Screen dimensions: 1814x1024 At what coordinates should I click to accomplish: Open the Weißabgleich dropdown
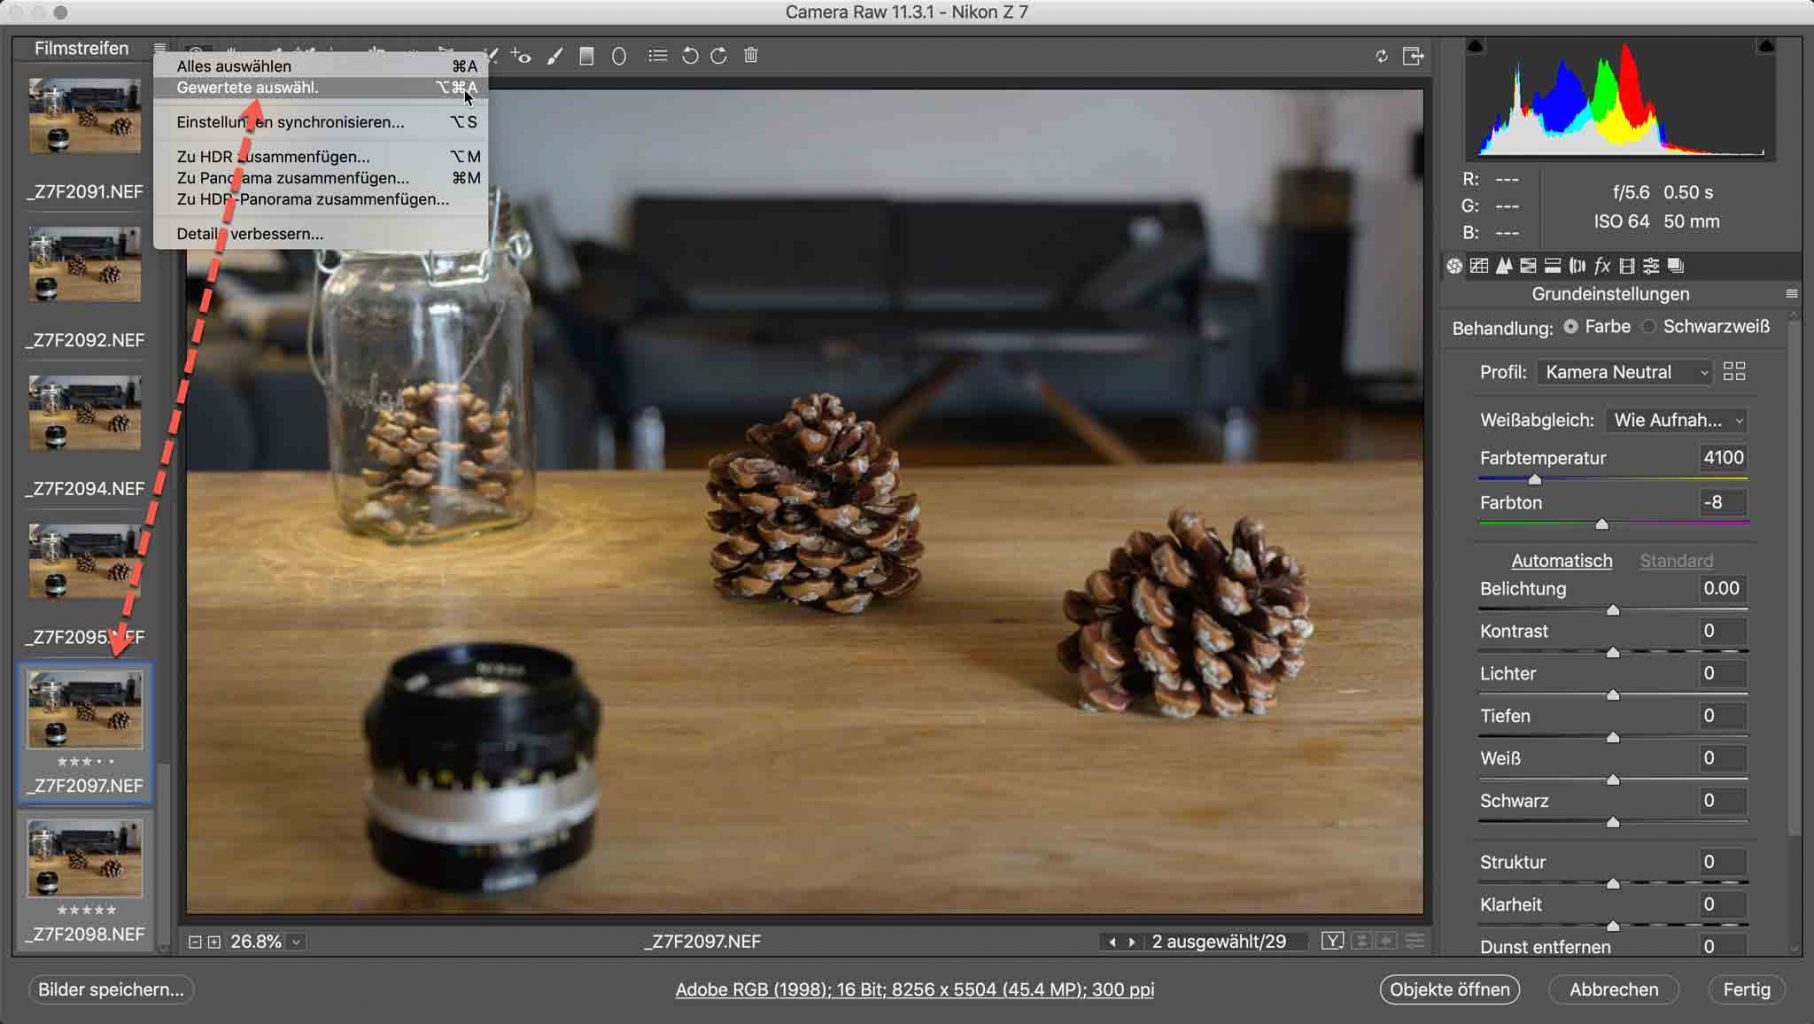click(1677, 420)
